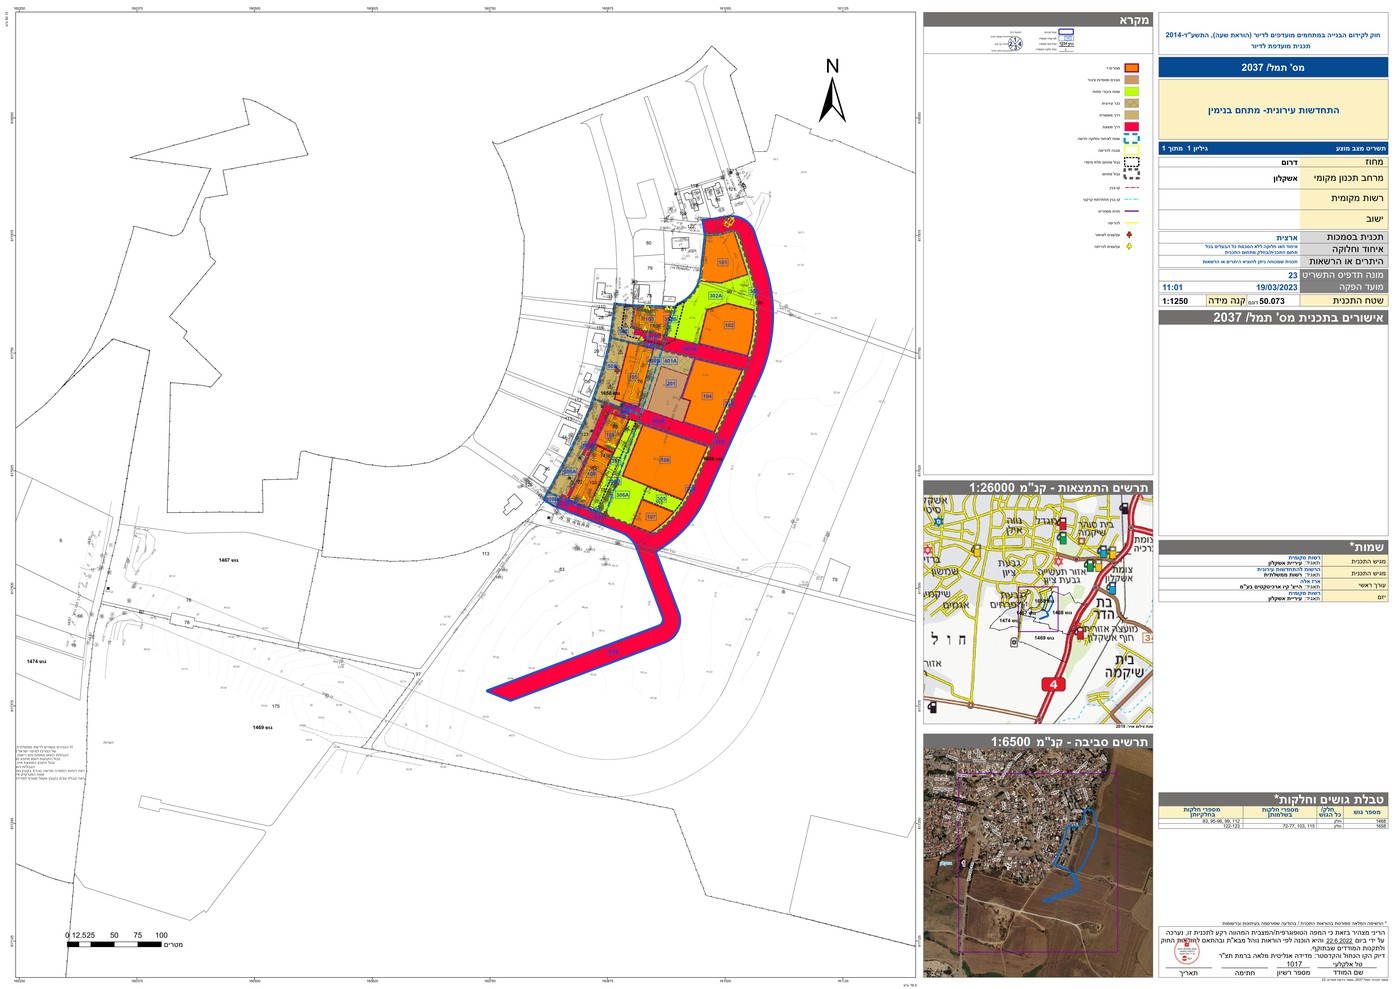
Task: Click plot label 107 on the map
Action: pos(651,516)
